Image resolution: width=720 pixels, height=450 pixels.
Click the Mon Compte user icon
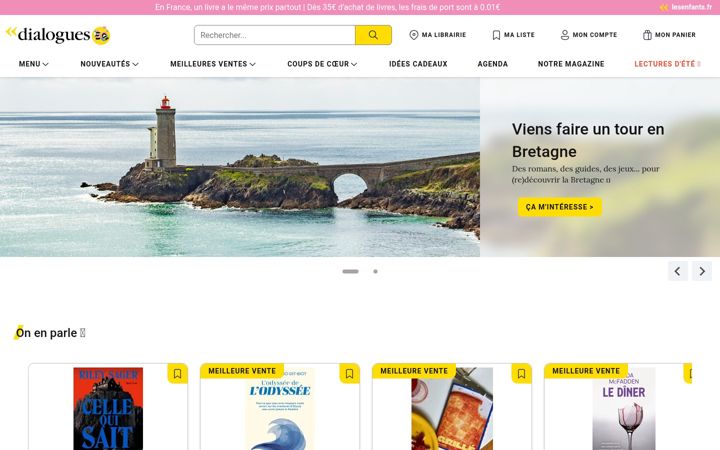click(565, 35)
